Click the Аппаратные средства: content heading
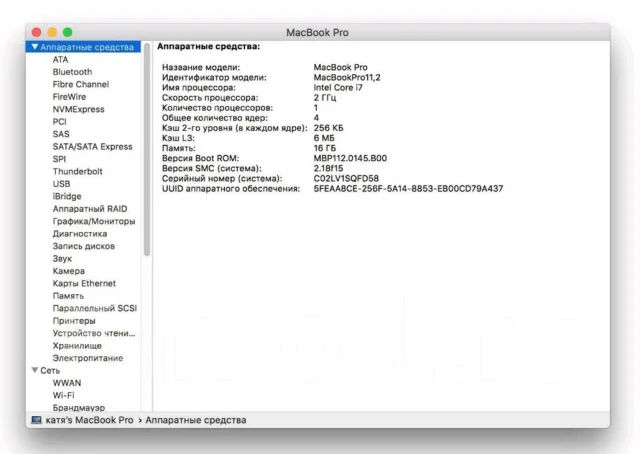The width and height of the screenshot is (640, 454). tap(209, 47)
